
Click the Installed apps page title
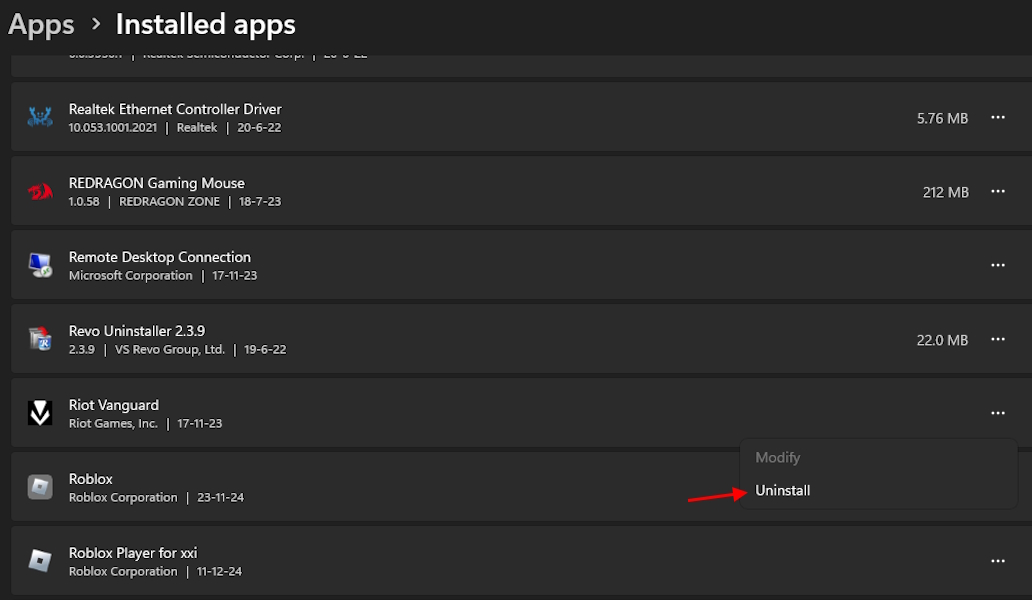[205, 24]
